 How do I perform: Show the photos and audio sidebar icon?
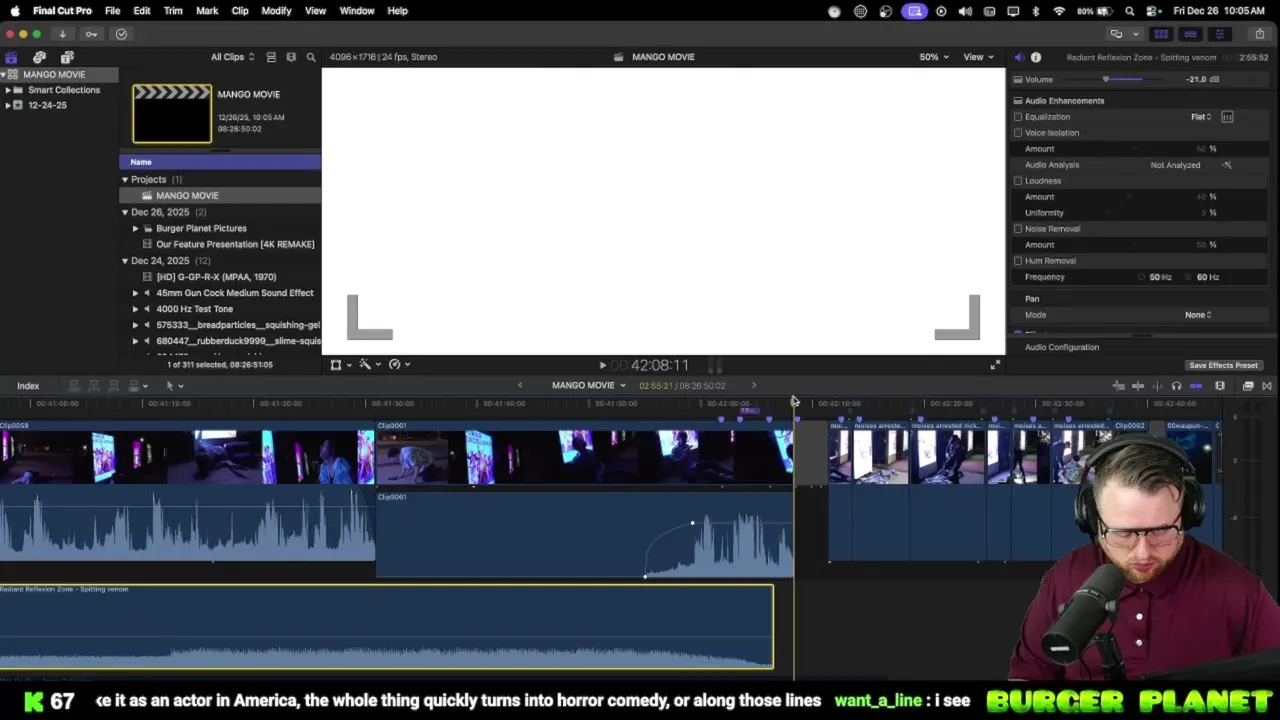(39, 57)
